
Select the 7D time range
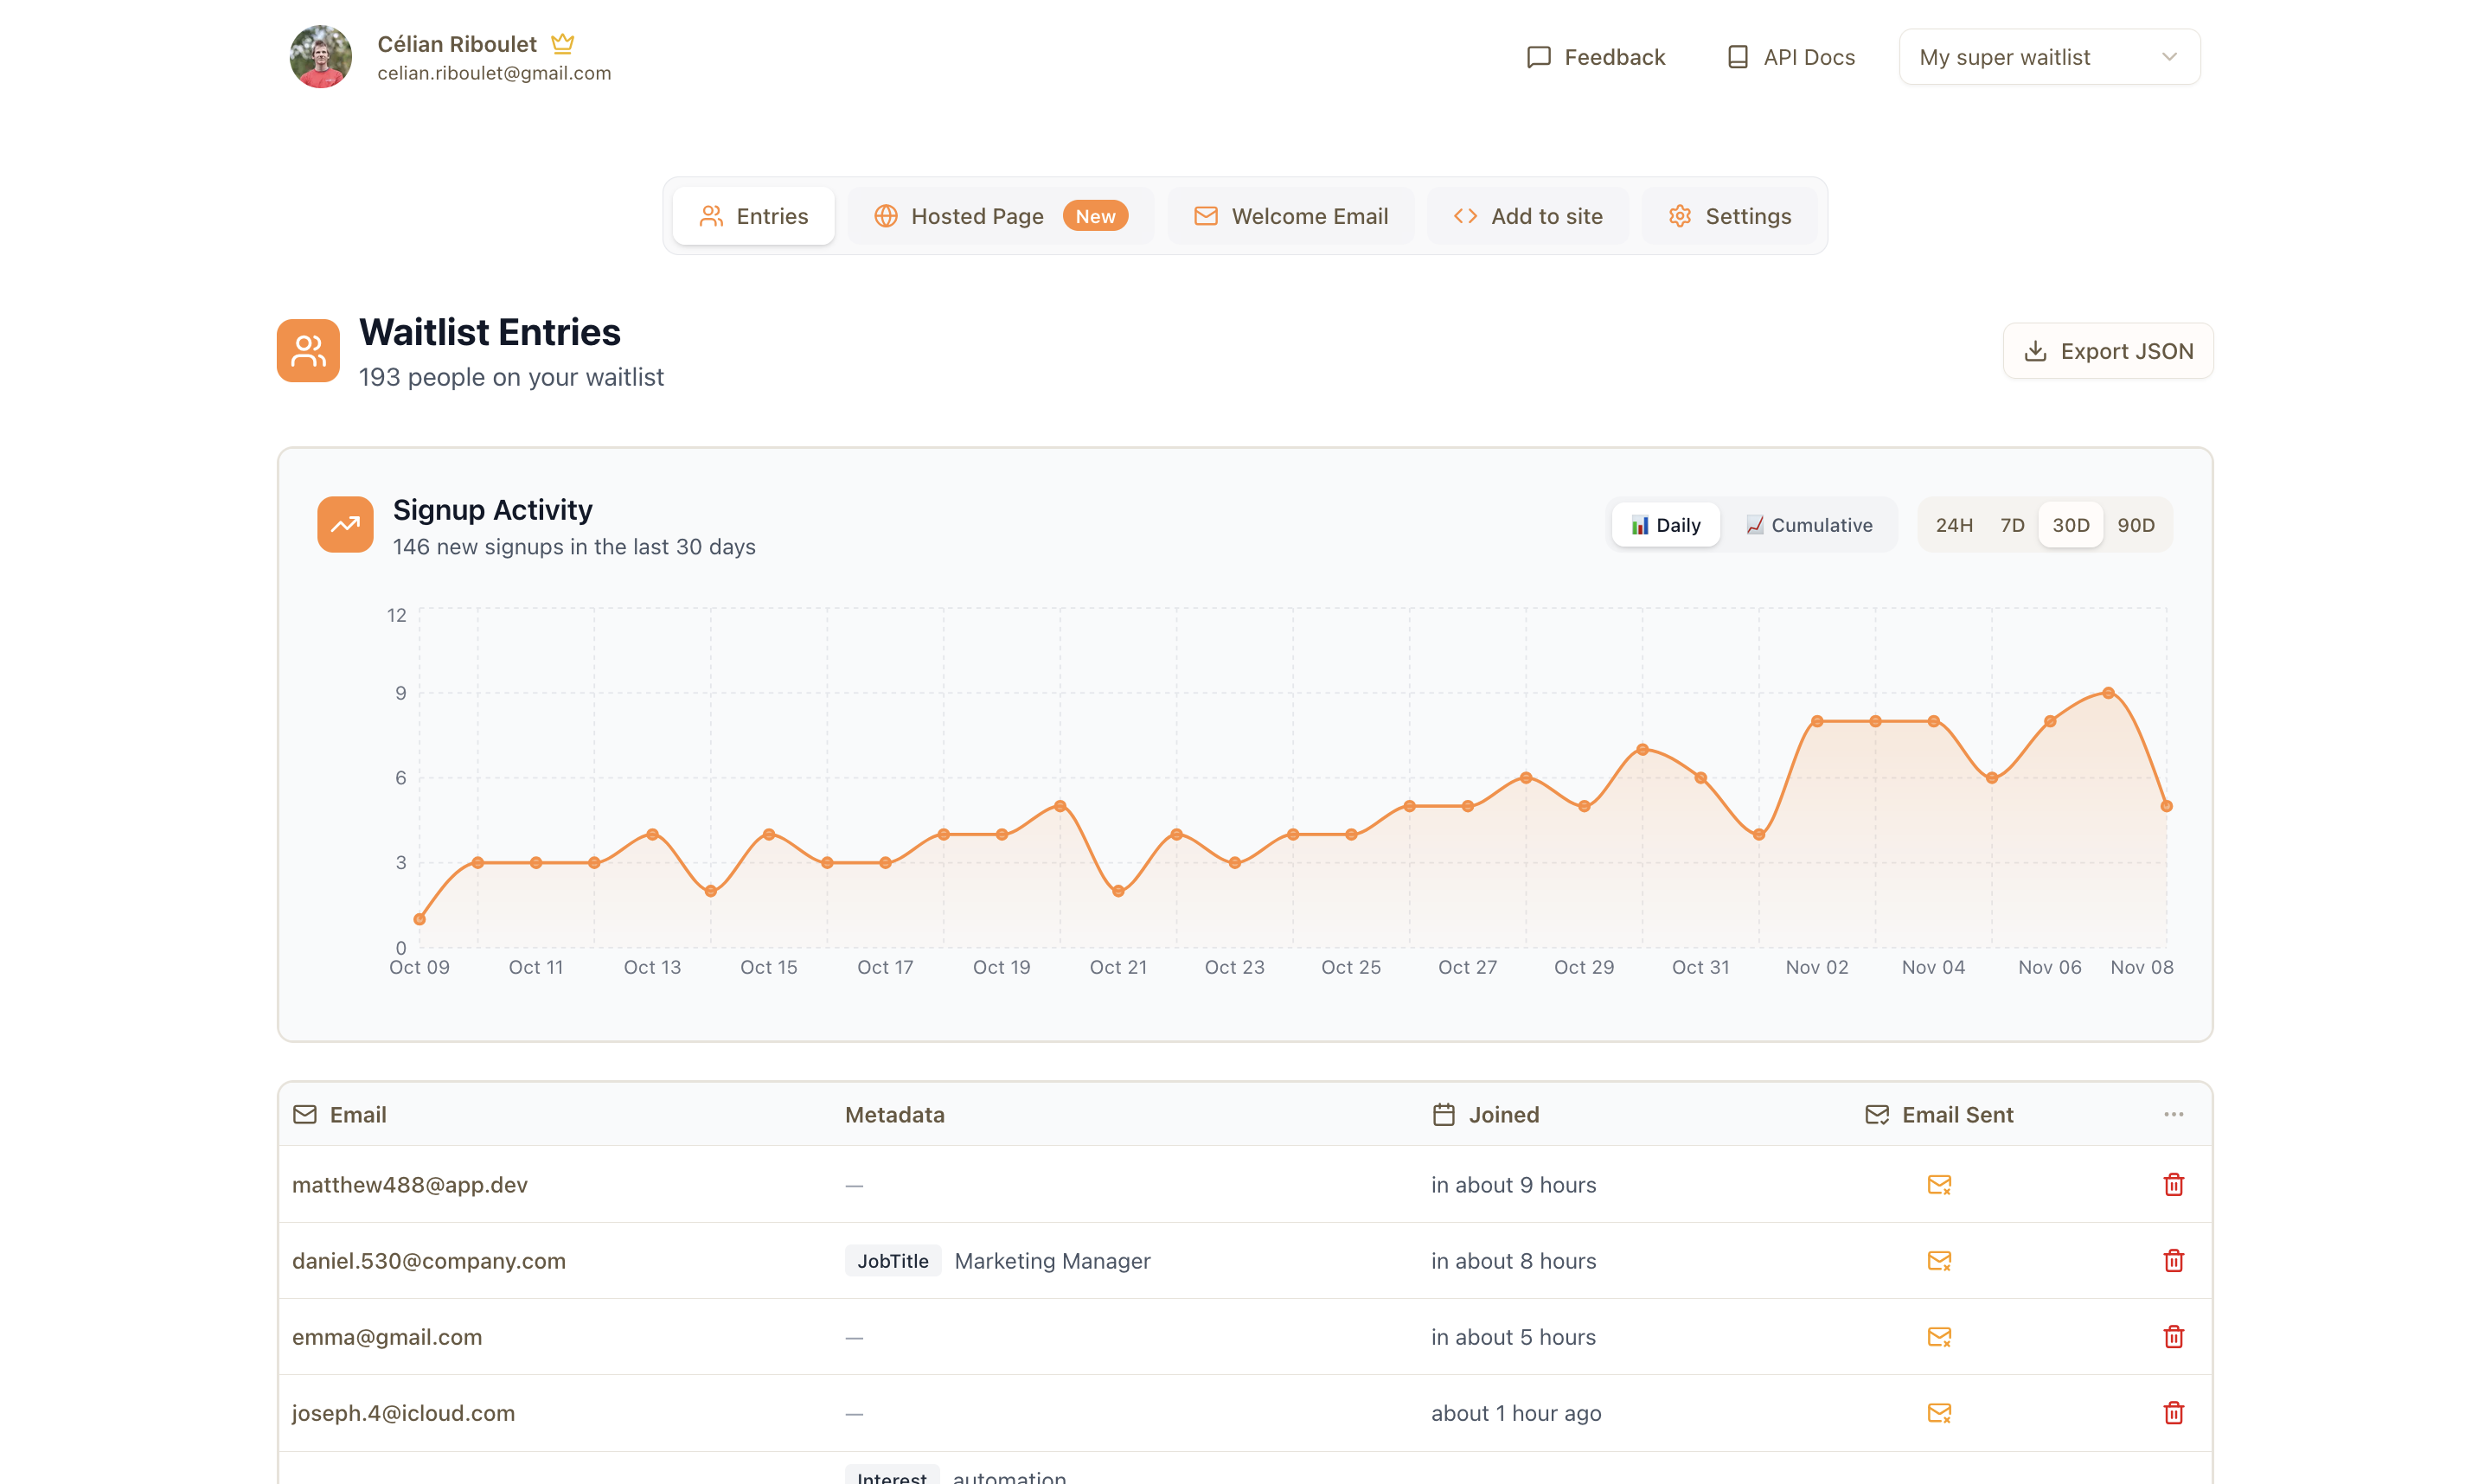(x=2012, y=524)
